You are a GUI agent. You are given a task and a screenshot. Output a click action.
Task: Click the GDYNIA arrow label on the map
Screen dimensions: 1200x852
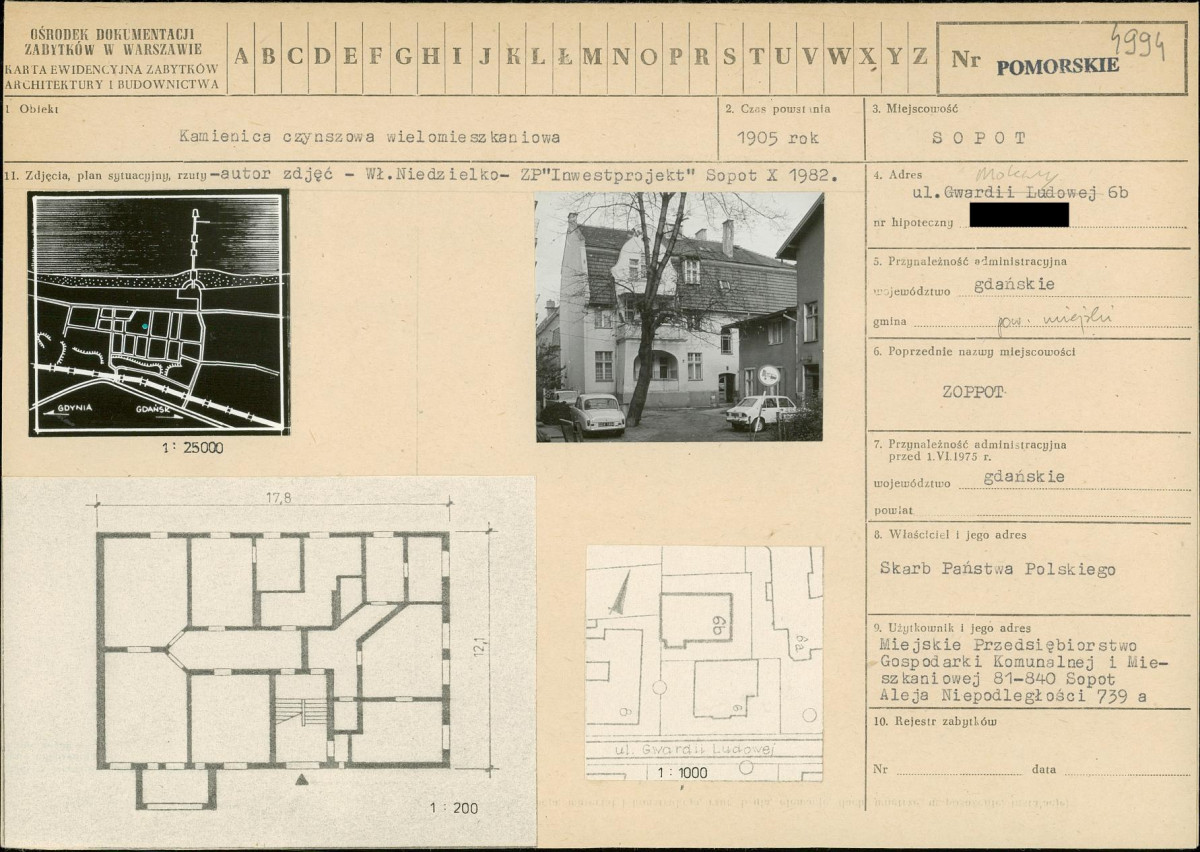click(70, 410)
